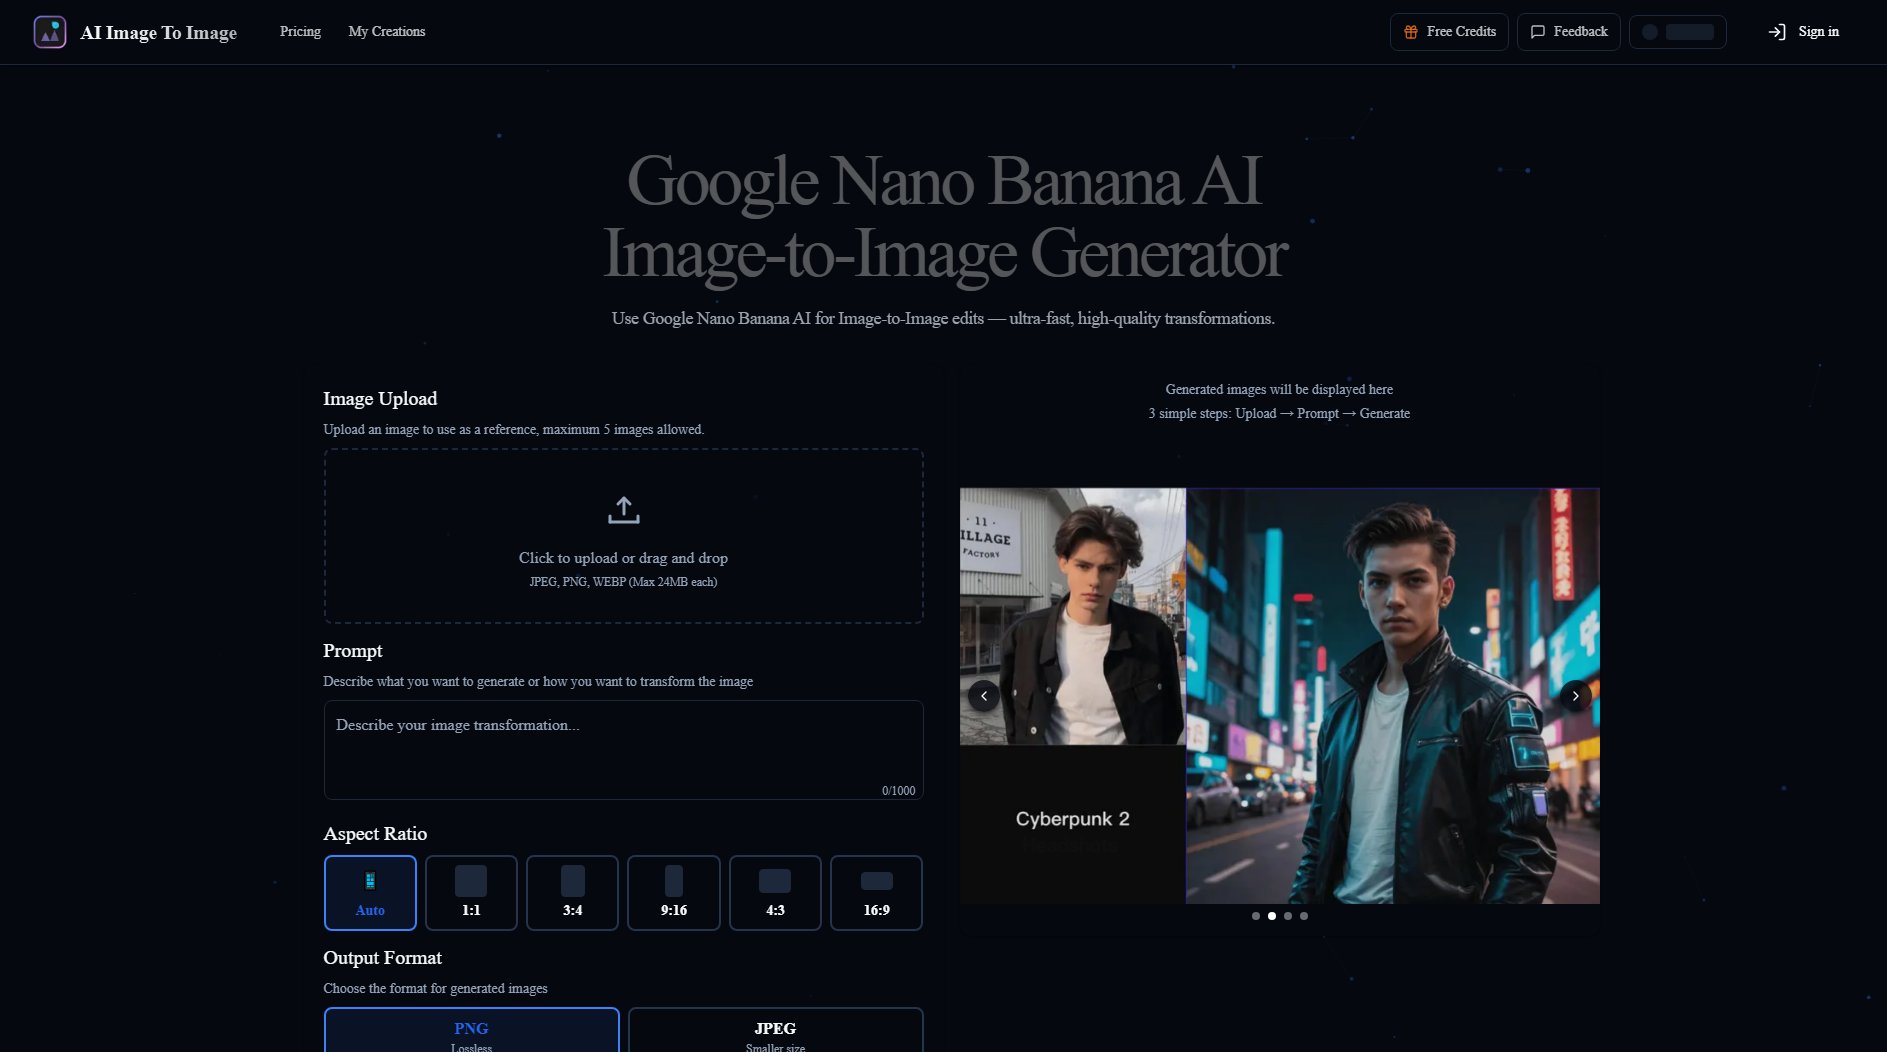Click the 'Aspect Ratio' heading
1887x1052 pixels.
pyautogui.click(x=375, y=834)
